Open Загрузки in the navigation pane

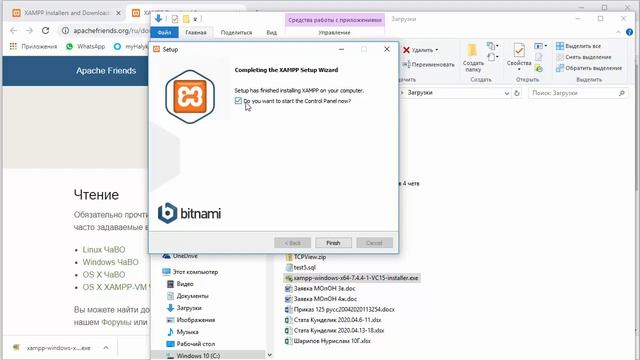[184, 308]
